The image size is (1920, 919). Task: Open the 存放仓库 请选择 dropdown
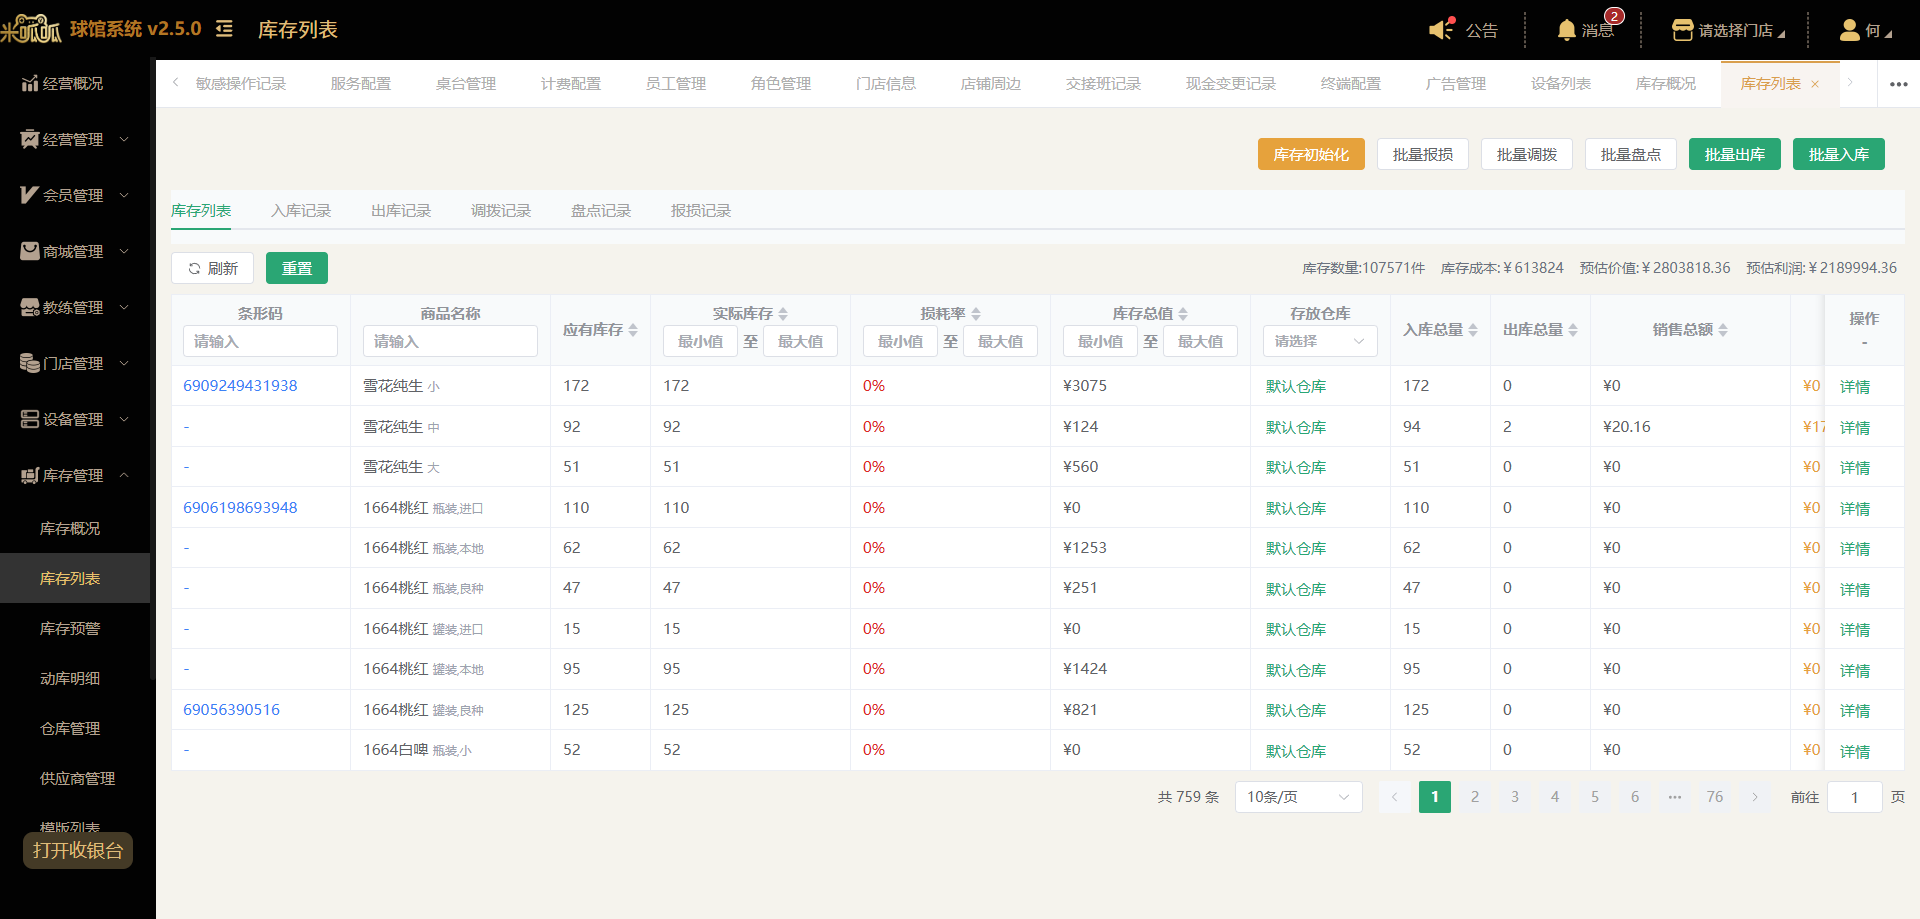pos(1320,341)
